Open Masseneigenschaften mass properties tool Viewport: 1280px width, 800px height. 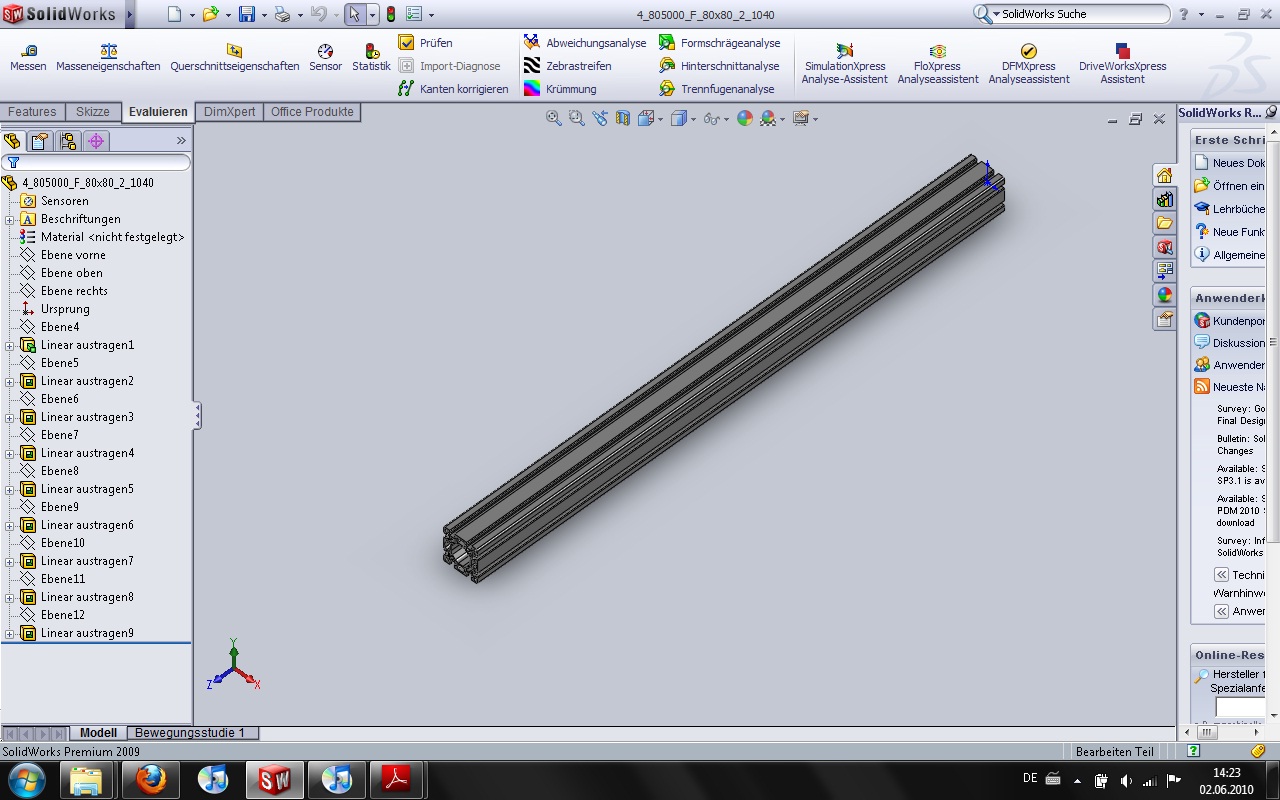coord(108,58)
